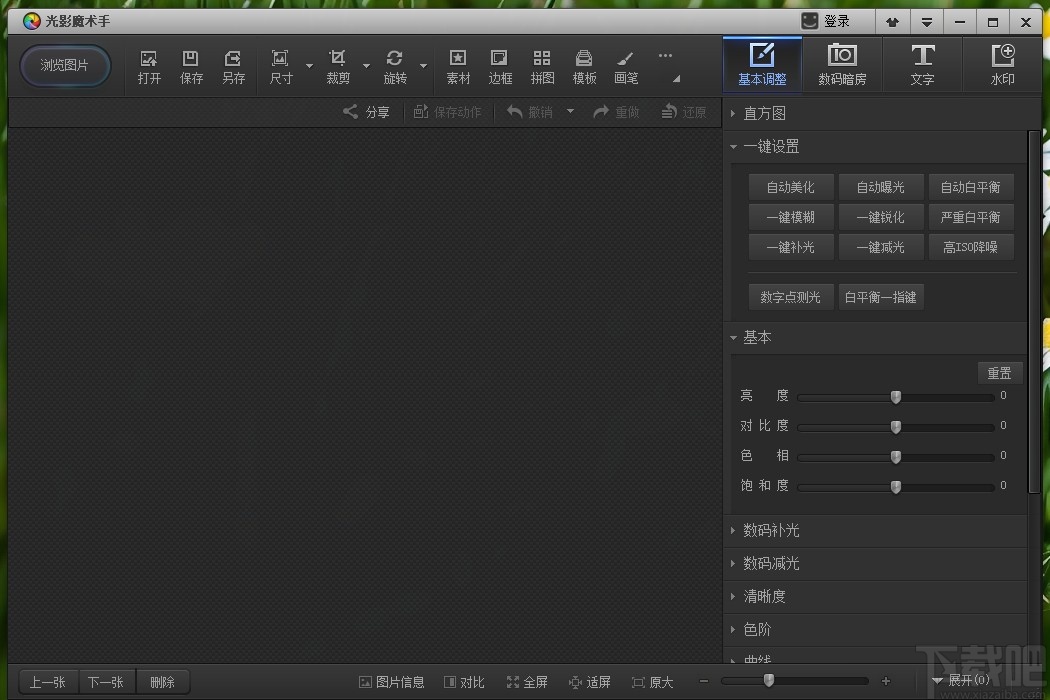1050x700 pixels.
Task: Click the 白平衡一指键 button
Action: pos(881,297)
